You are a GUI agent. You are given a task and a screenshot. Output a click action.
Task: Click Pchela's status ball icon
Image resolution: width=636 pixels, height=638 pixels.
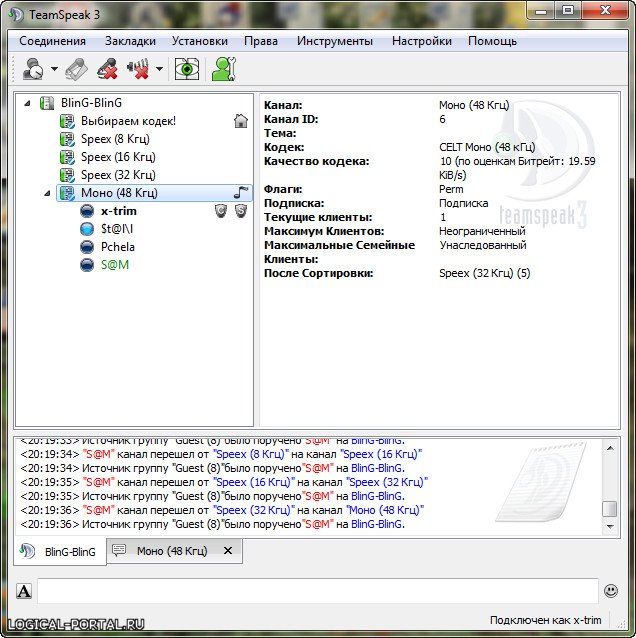[87, 247]
